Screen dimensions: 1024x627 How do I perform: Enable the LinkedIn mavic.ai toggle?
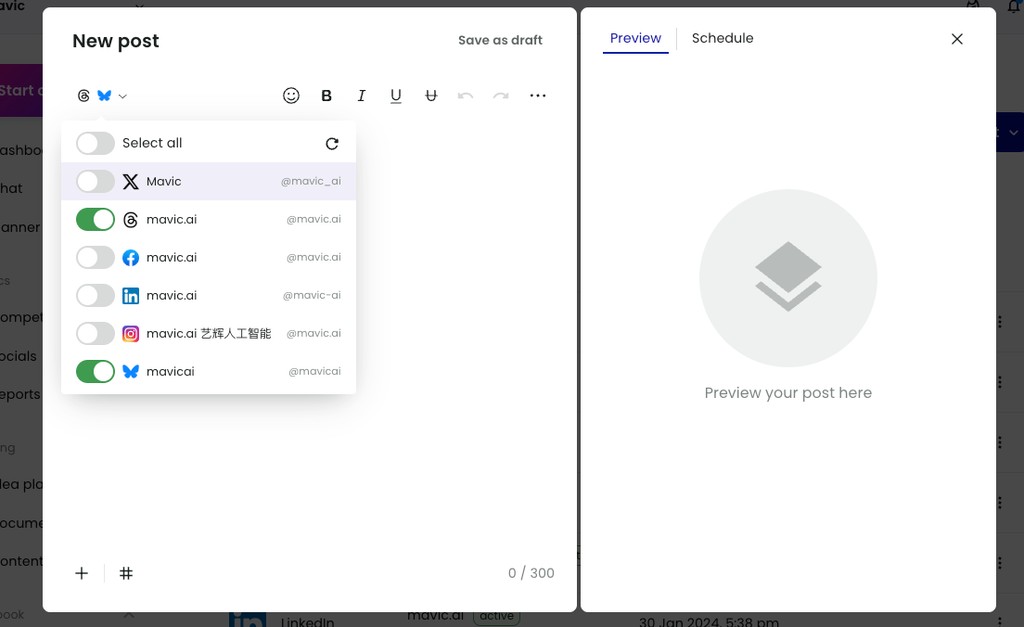pos(95,296)
